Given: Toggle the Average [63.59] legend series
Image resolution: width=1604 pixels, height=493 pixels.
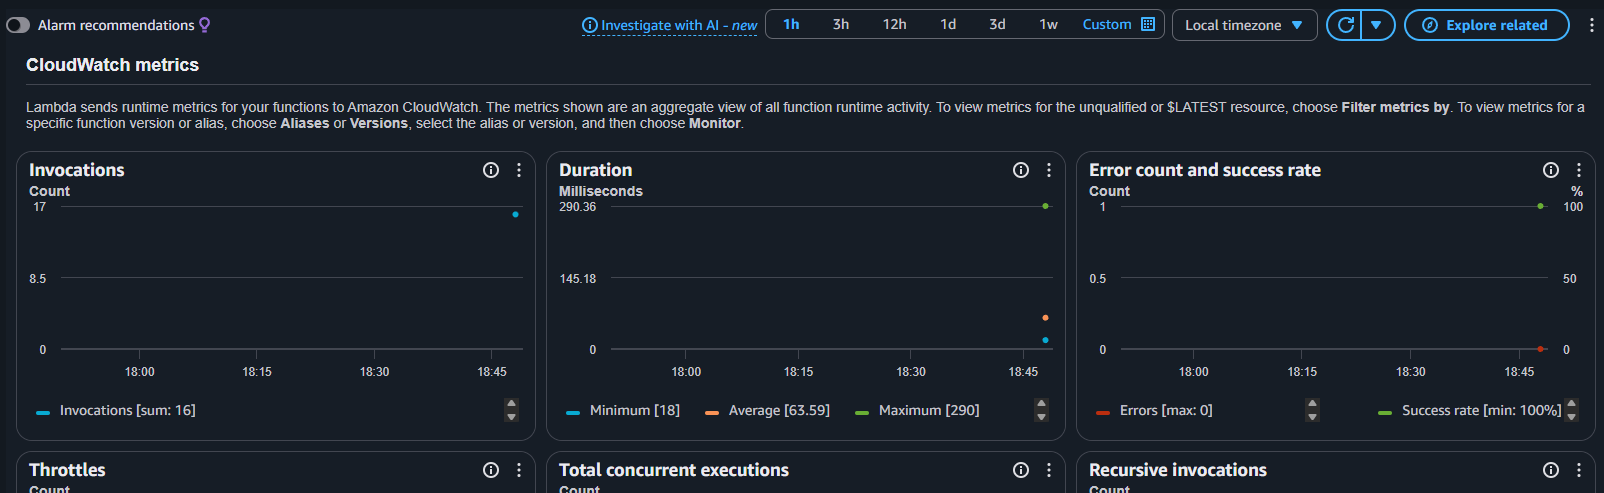Looking at the screenshot, I should (767, 411).
